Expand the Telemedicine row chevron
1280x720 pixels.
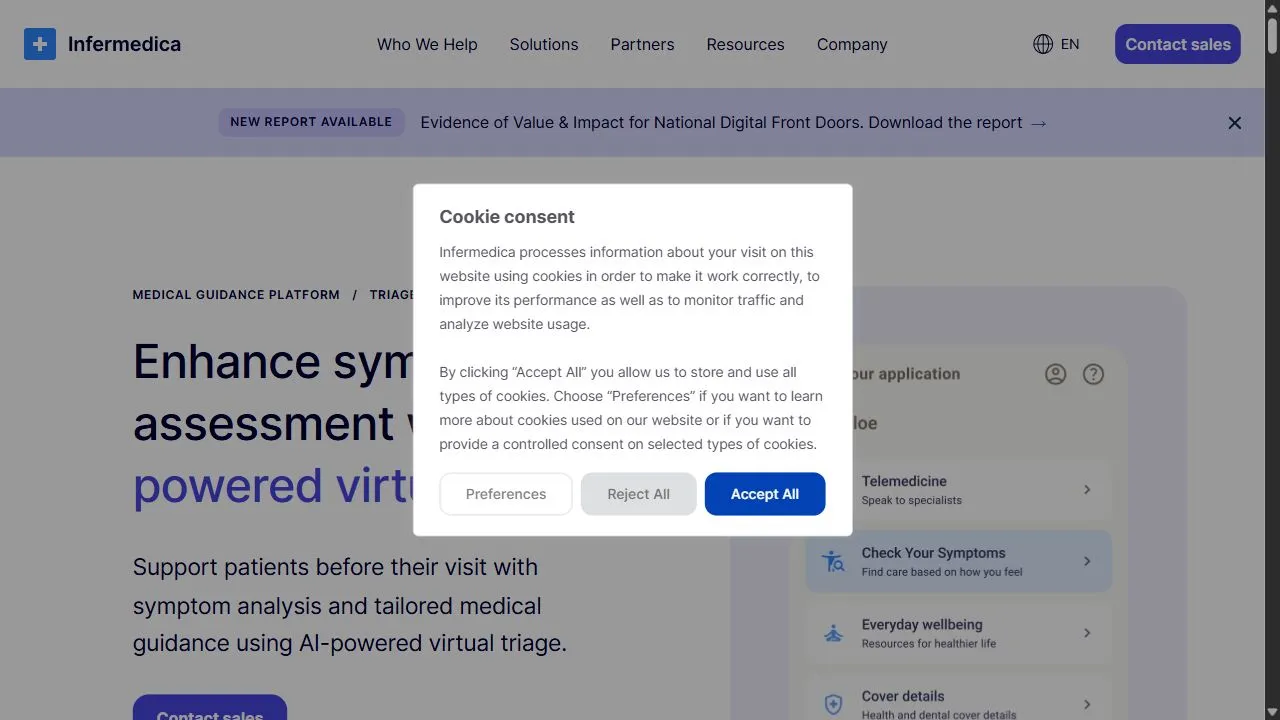point(1087,490)
